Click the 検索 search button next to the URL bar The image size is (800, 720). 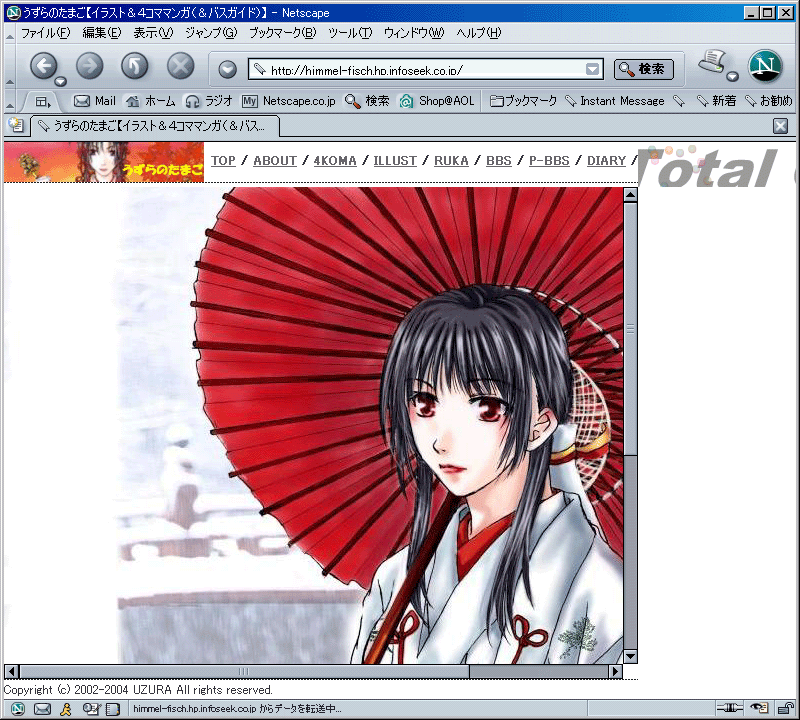click(644, 69)
